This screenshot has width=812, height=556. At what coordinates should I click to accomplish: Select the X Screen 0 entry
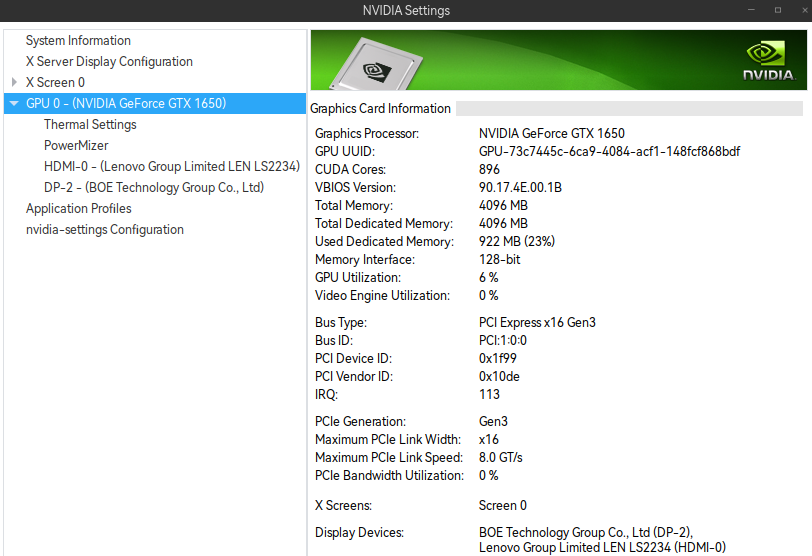coord(55,83)
